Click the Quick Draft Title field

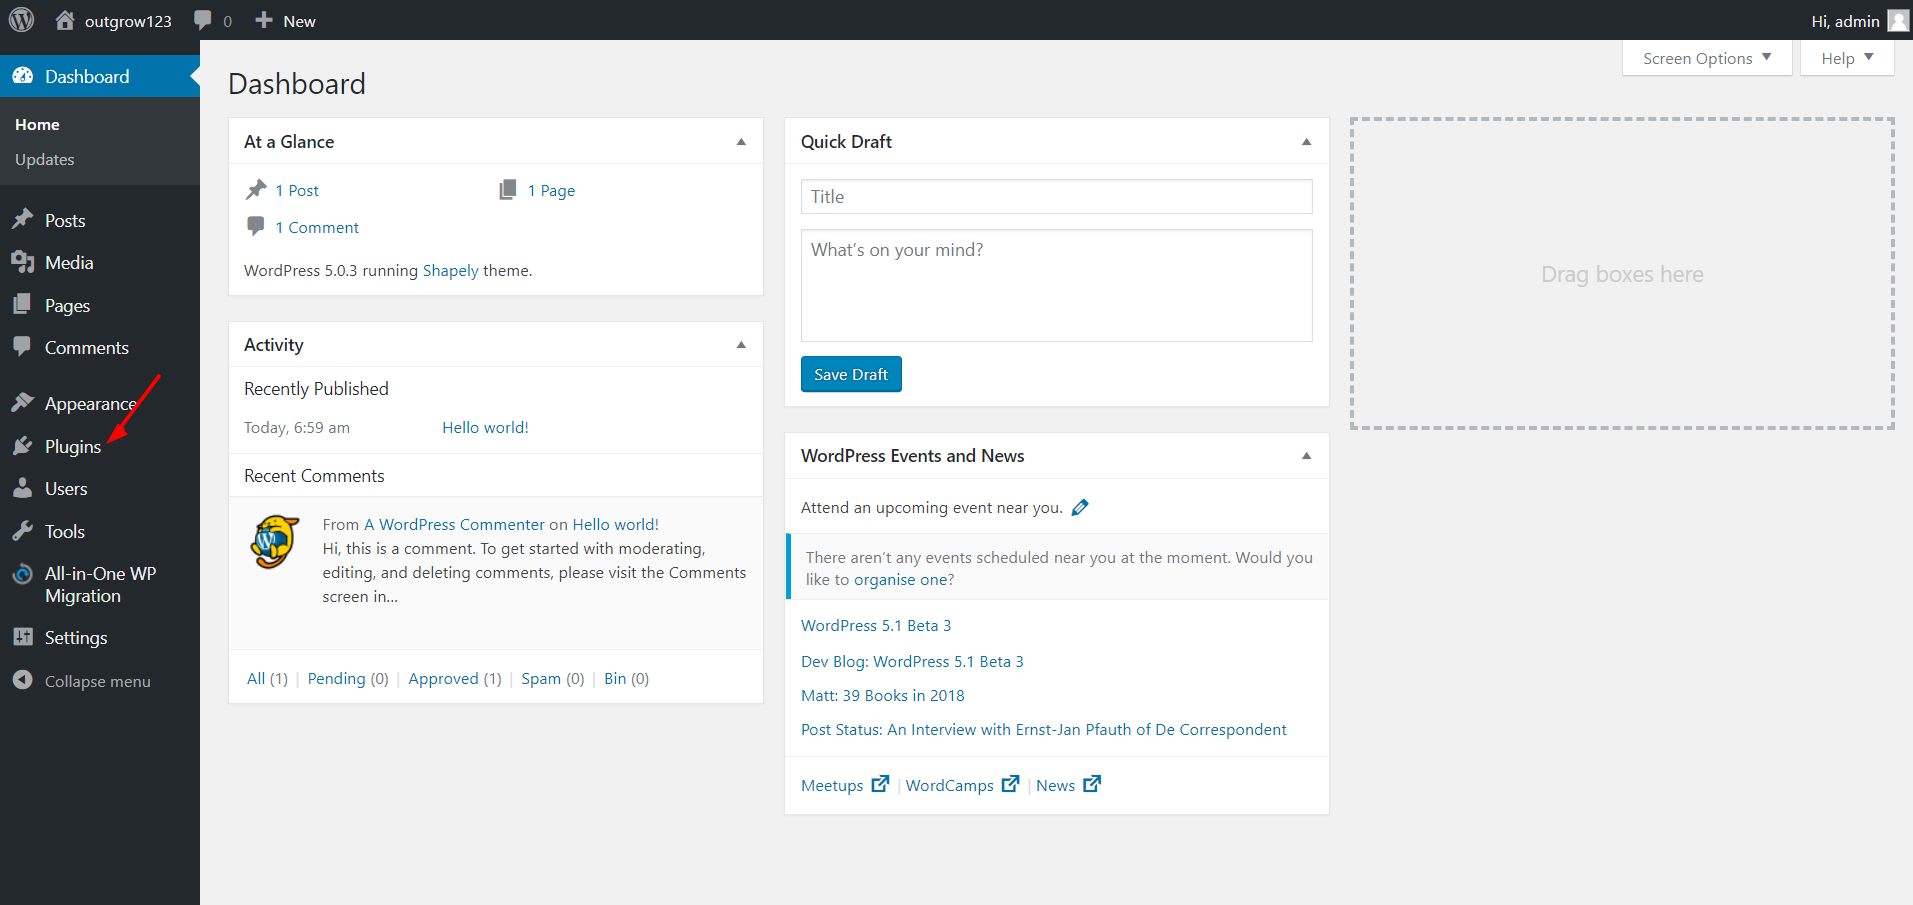click(1056, 196)
